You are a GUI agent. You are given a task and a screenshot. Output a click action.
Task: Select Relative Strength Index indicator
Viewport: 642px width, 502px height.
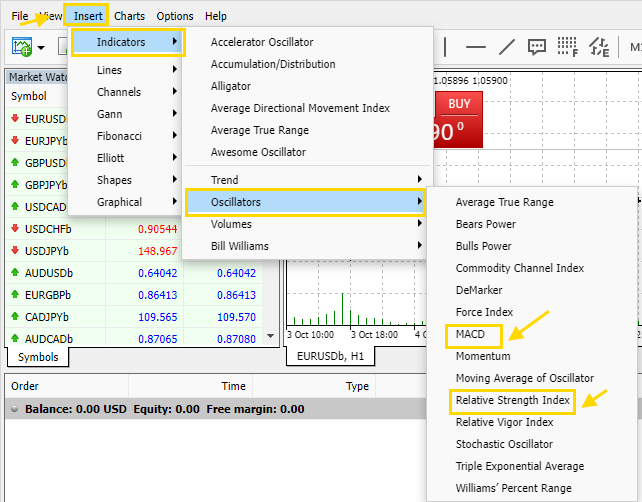(x=513, y=400)
